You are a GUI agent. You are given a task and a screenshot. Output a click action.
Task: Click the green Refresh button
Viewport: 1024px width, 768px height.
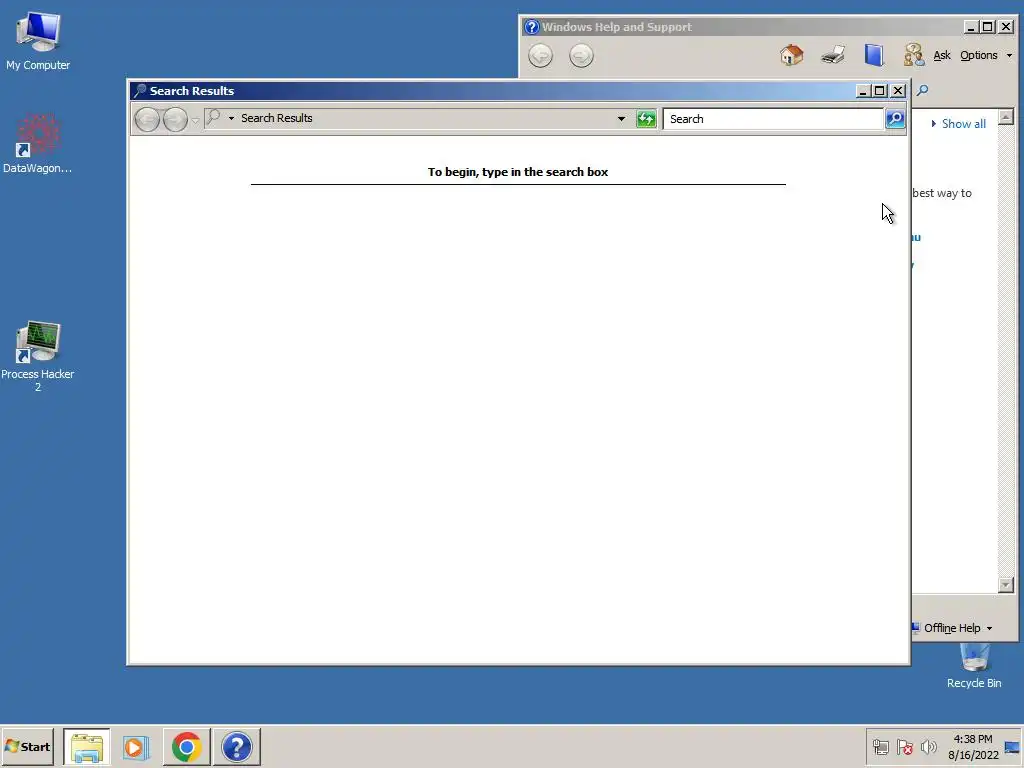coord(646,119)
